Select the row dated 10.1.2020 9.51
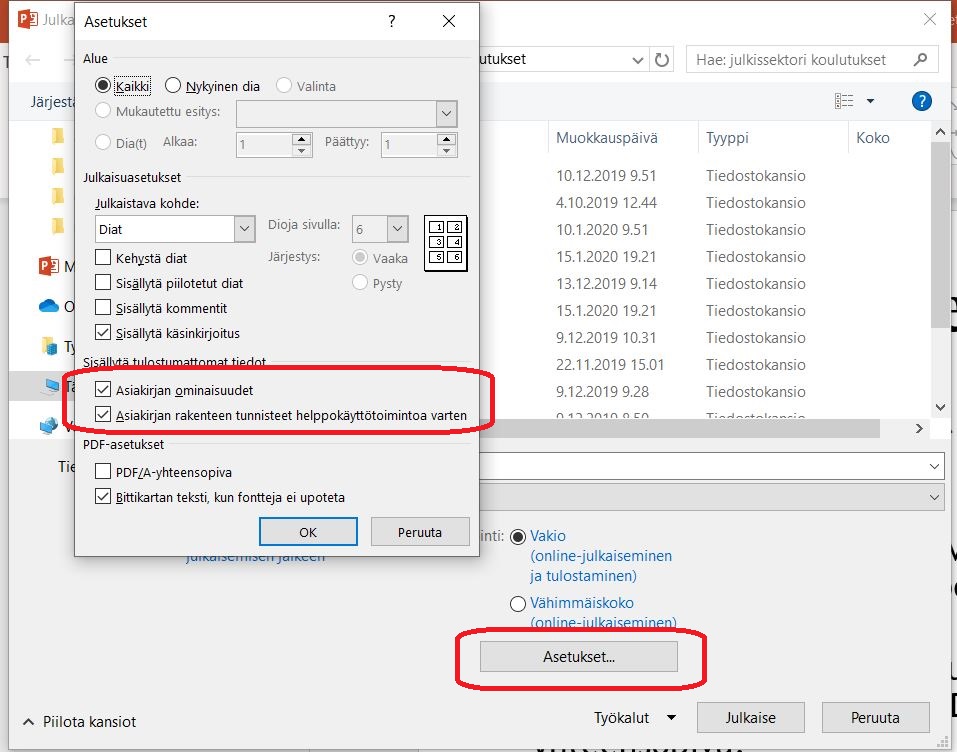 click(x=705, y=230)
